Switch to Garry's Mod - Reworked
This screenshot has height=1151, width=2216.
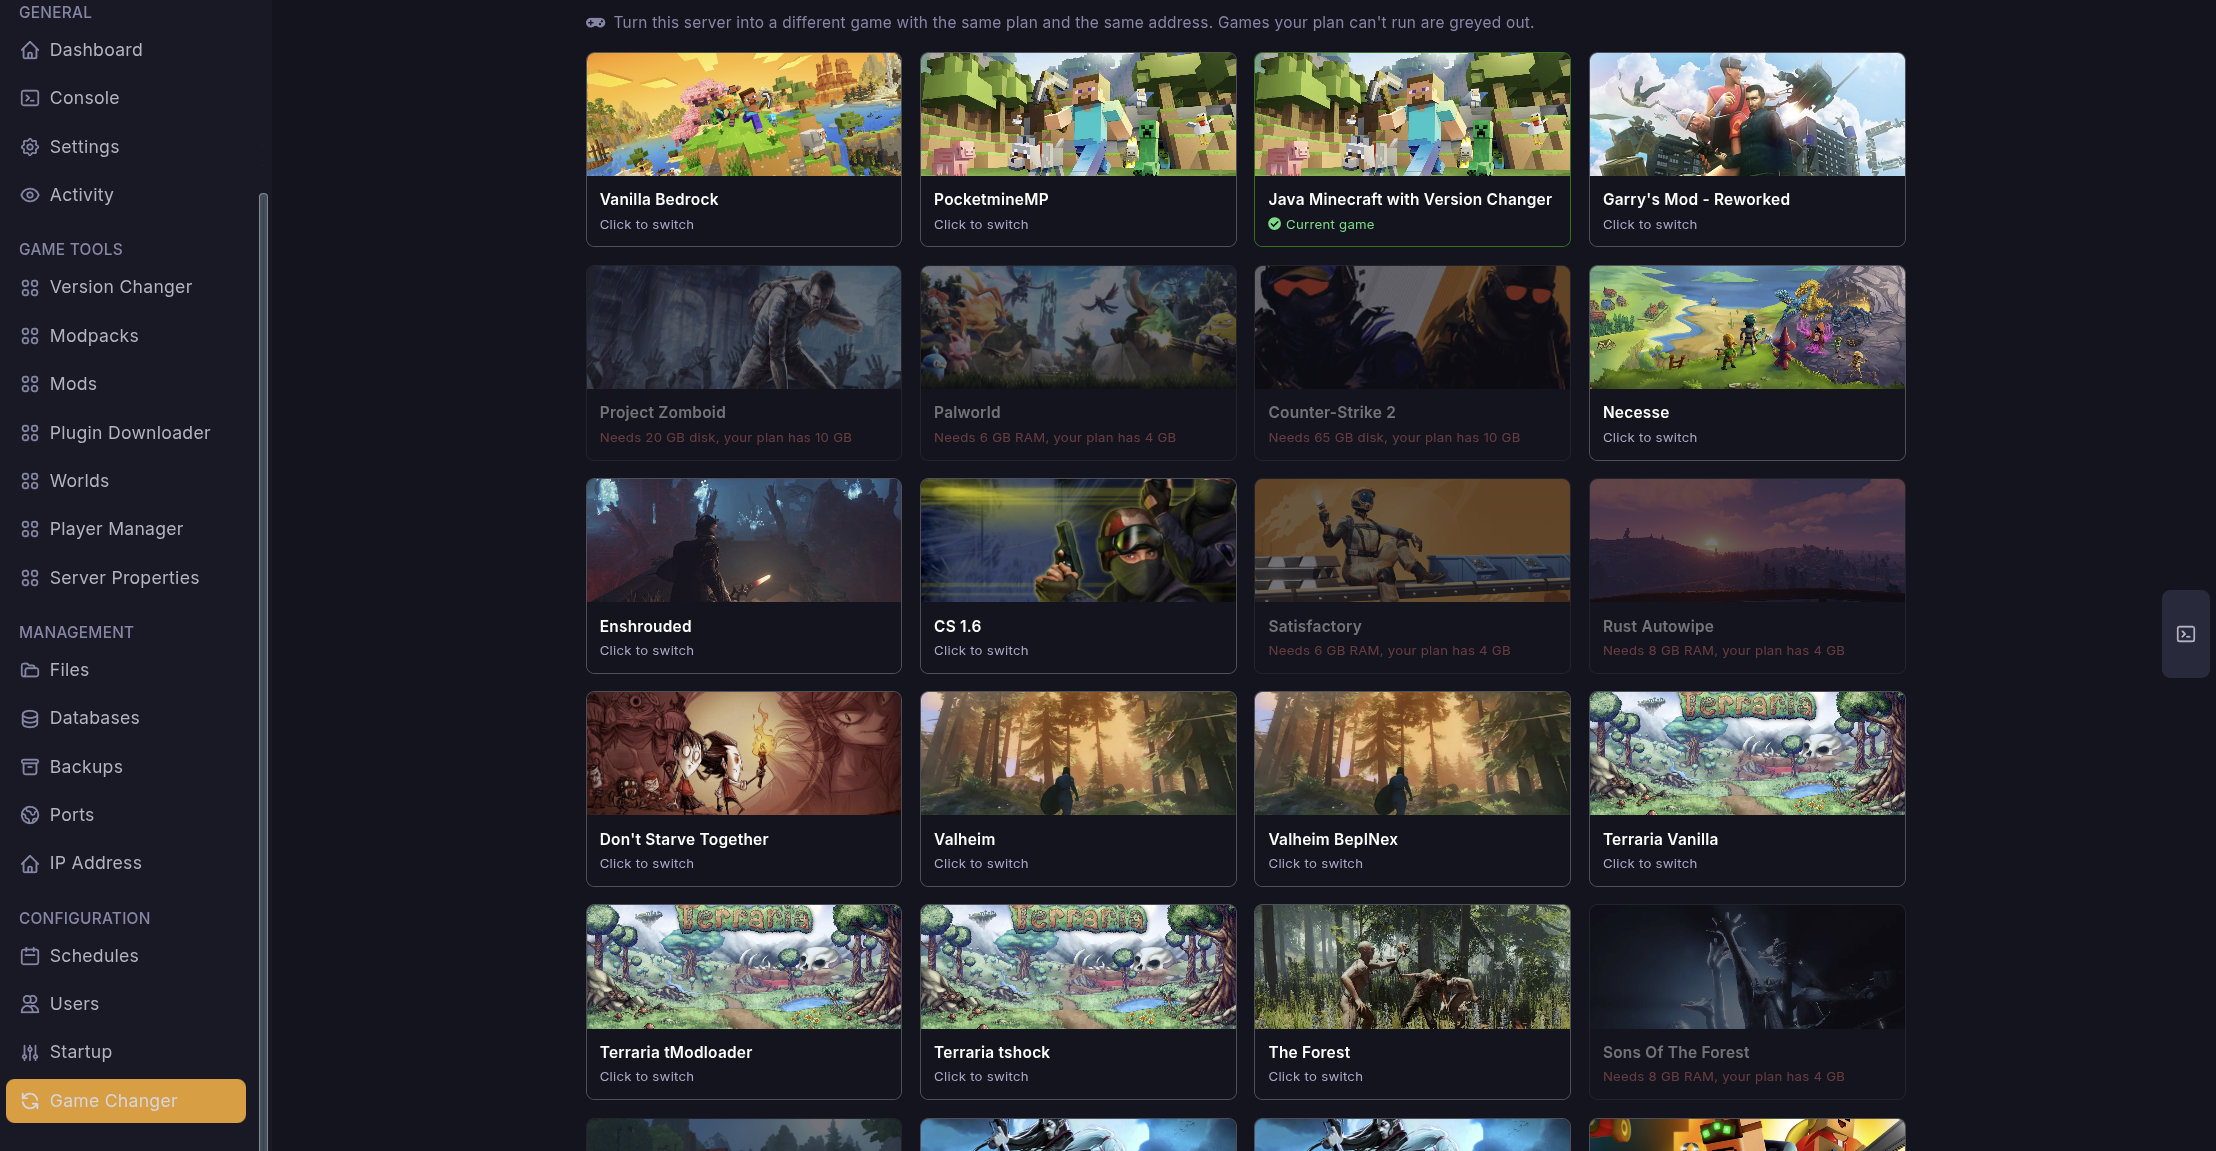coord(1747,149)
